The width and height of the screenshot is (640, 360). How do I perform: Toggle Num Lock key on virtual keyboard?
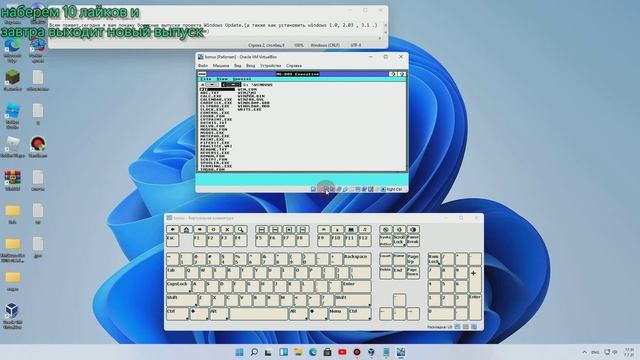point(434,259)
